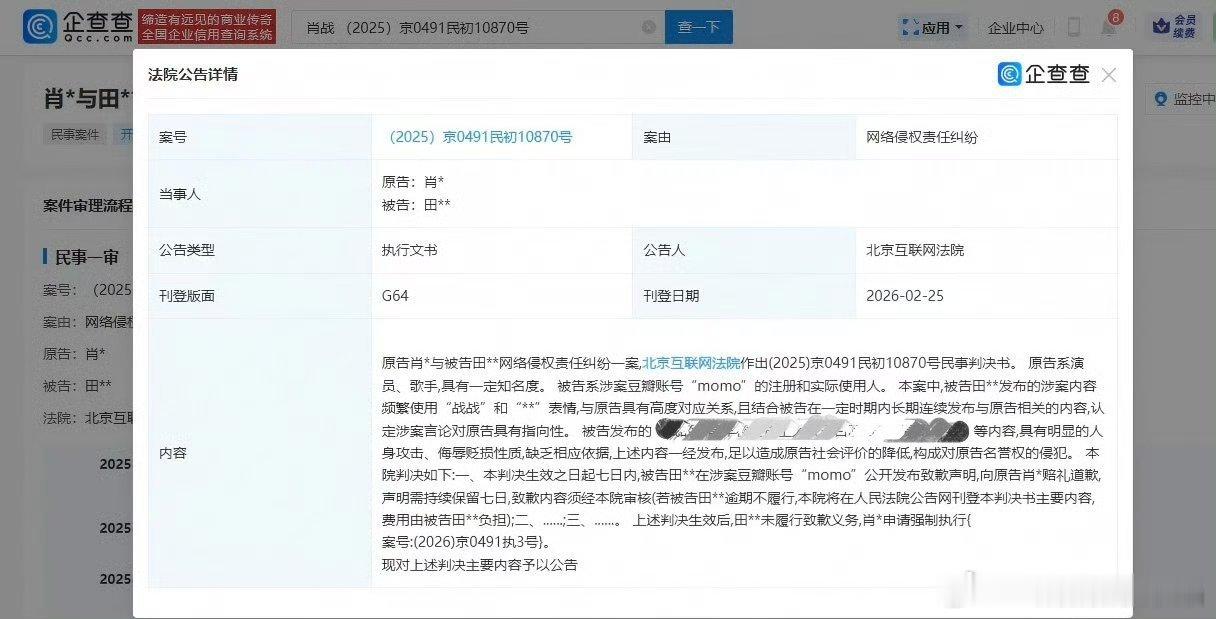The height and width of the screenshot is (619, 1216).
Task: Open the 应用 dropdown menu
Action: pos(932,27)
